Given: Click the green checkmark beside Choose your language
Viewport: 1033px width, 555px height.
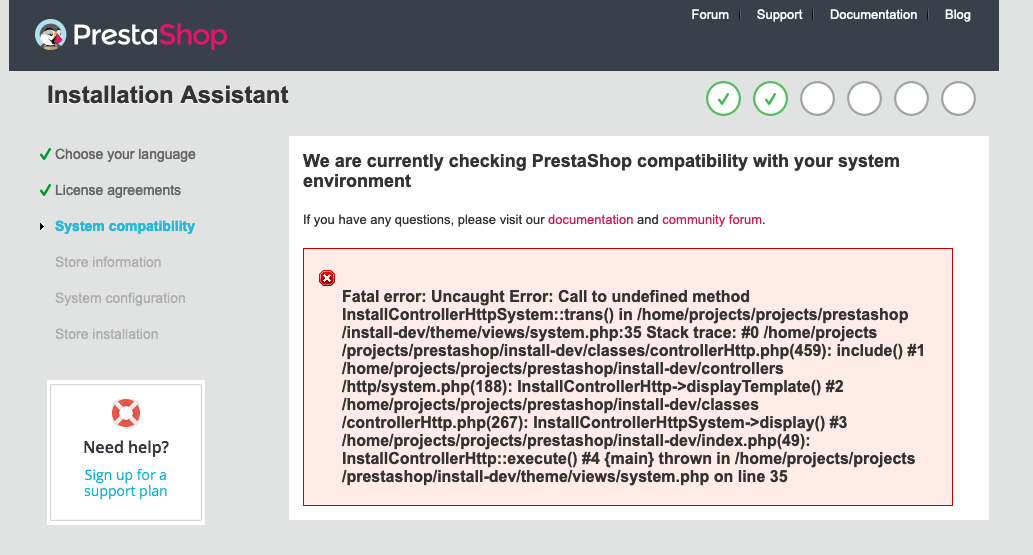Looking at the screenshot, I should pyautogui.click(x=45, y=154).
